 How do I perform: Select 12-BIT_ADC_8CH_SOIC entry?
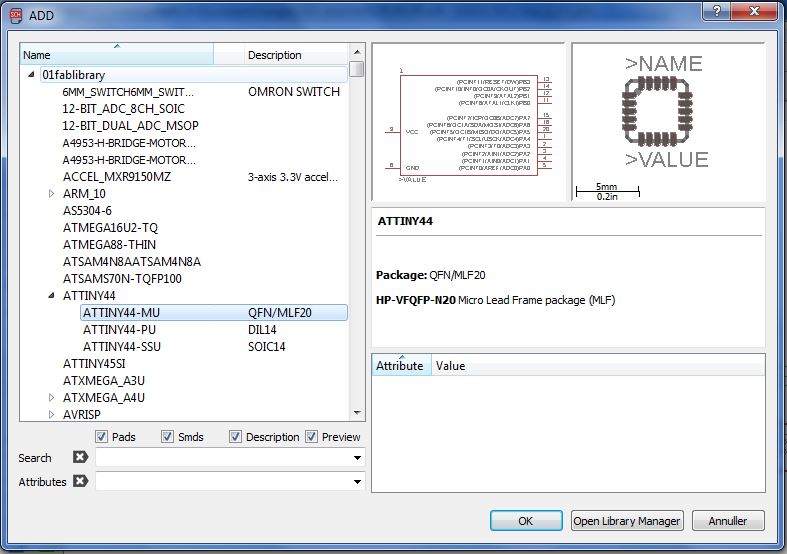click(x=123, y=109)
